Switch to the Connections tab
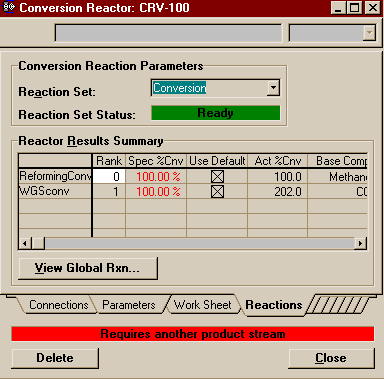The image size is (384, 379). (58, 305)
